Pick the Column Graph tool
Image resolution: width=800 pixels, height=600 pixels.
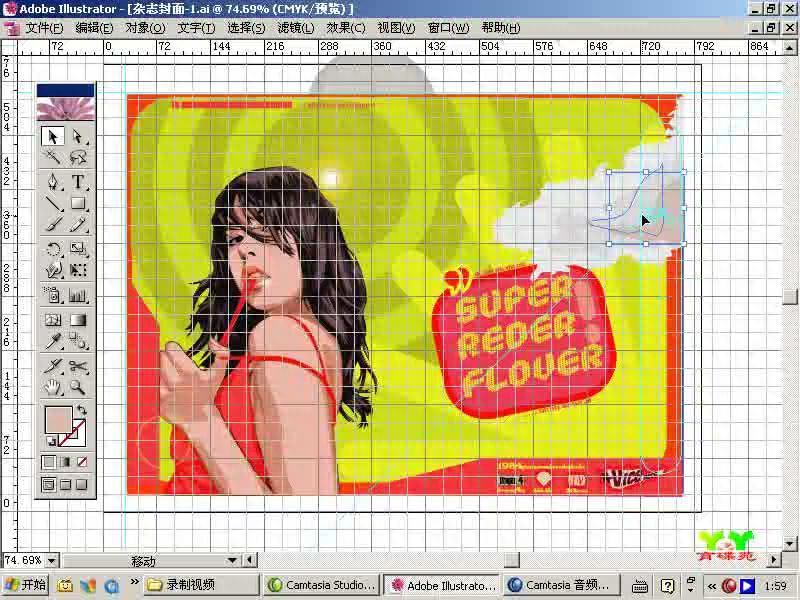click(78, 295)
